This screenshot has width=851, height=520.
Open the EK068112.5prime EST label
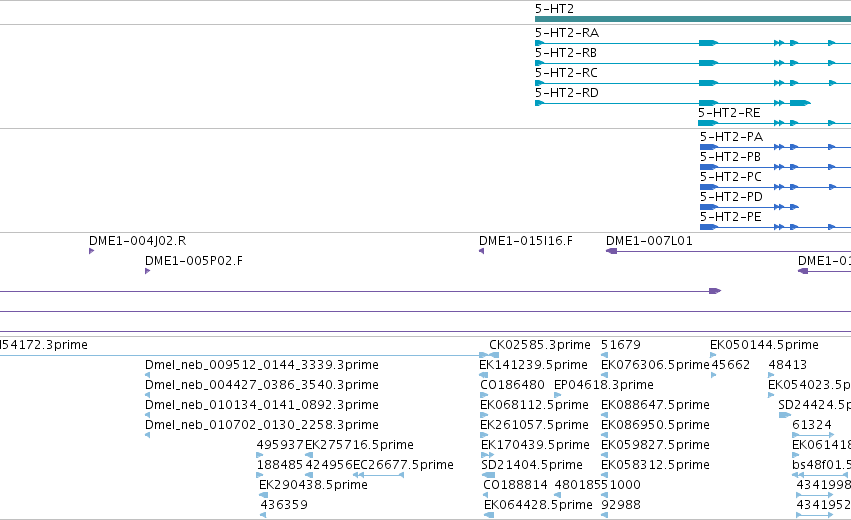(x=534, y=406)
